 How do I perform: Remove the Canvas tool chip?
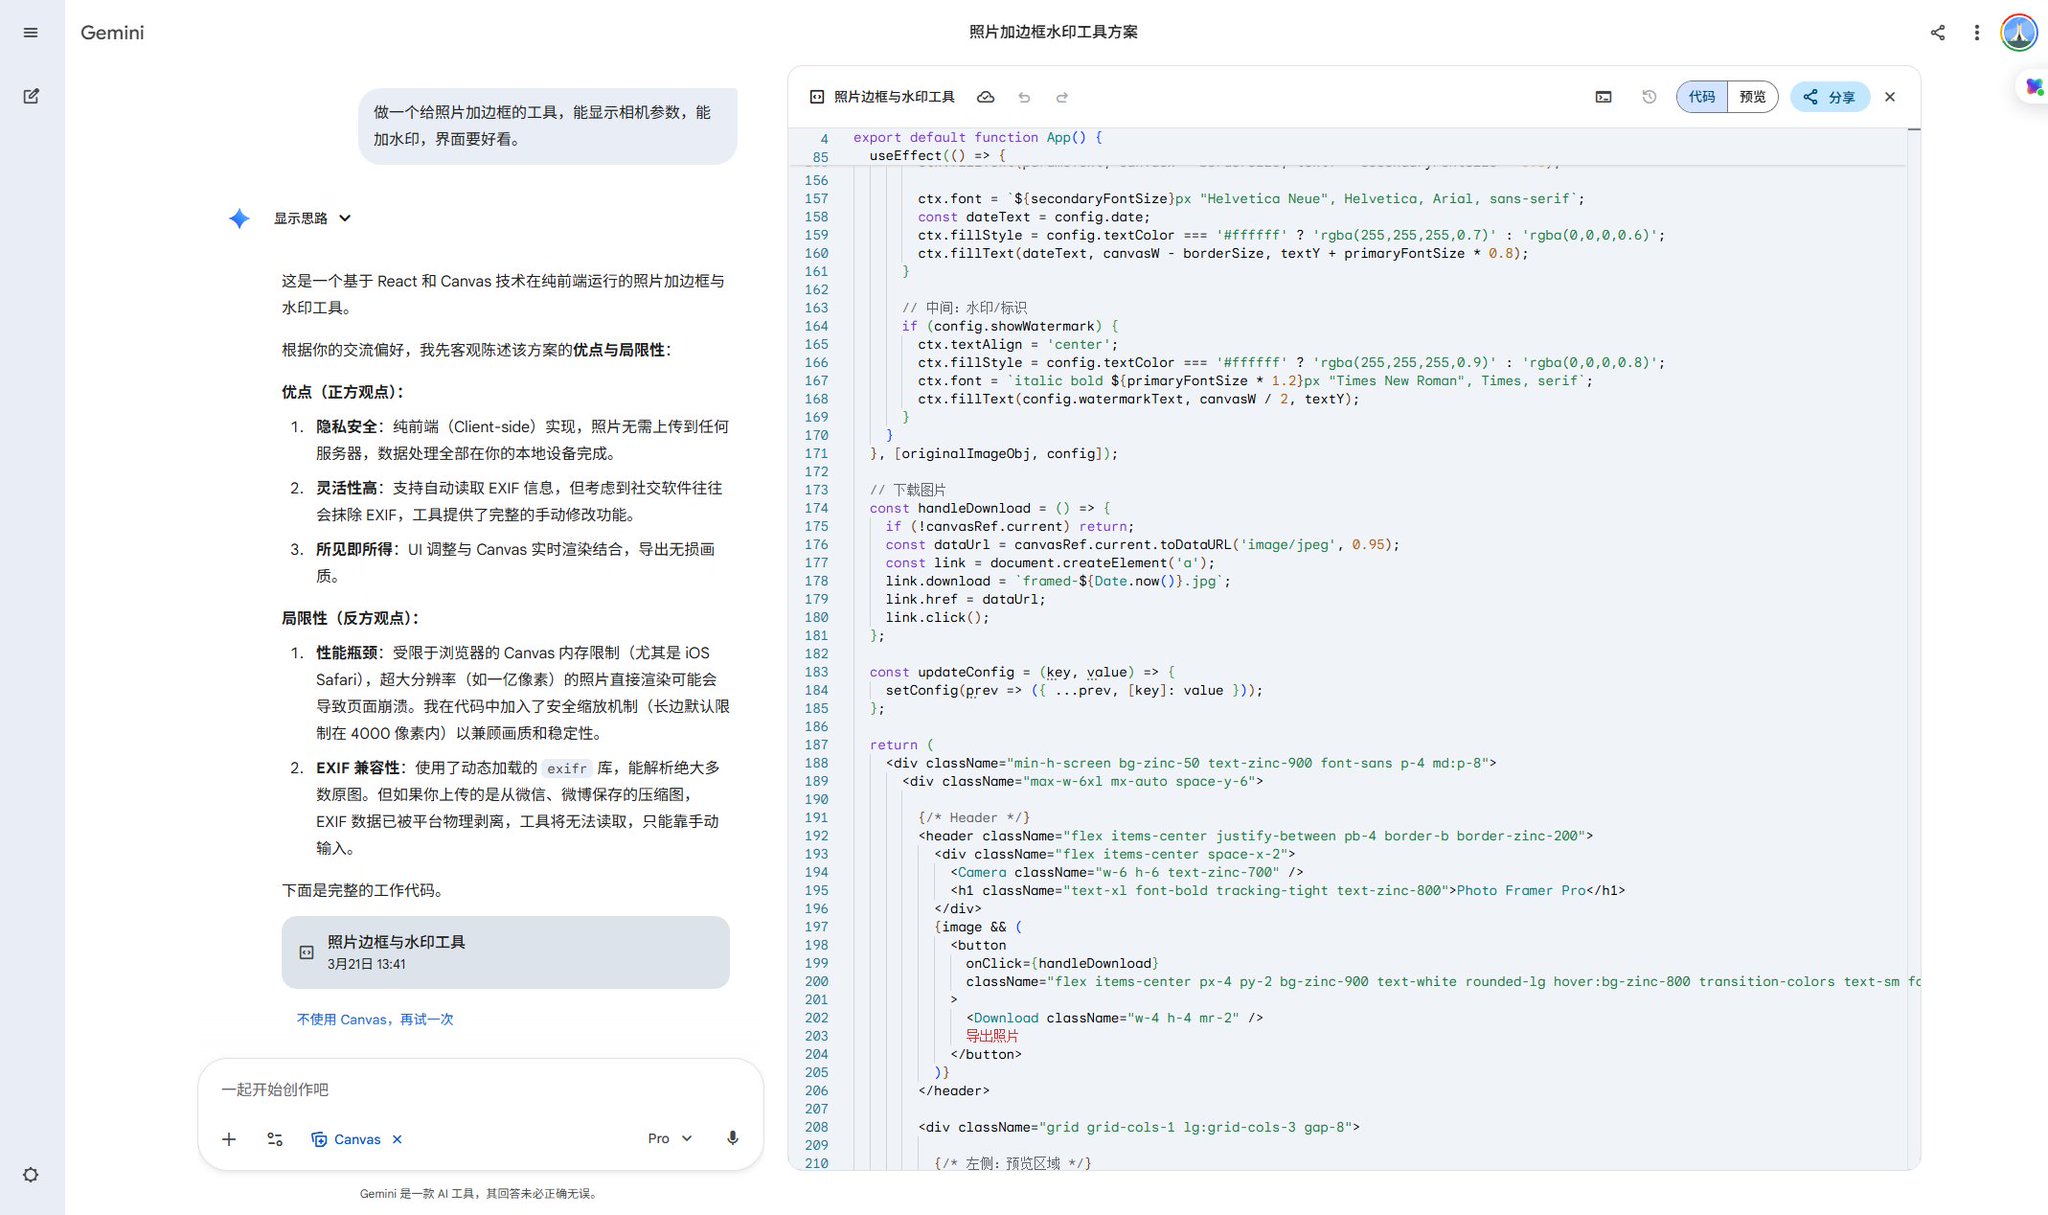397,1139
